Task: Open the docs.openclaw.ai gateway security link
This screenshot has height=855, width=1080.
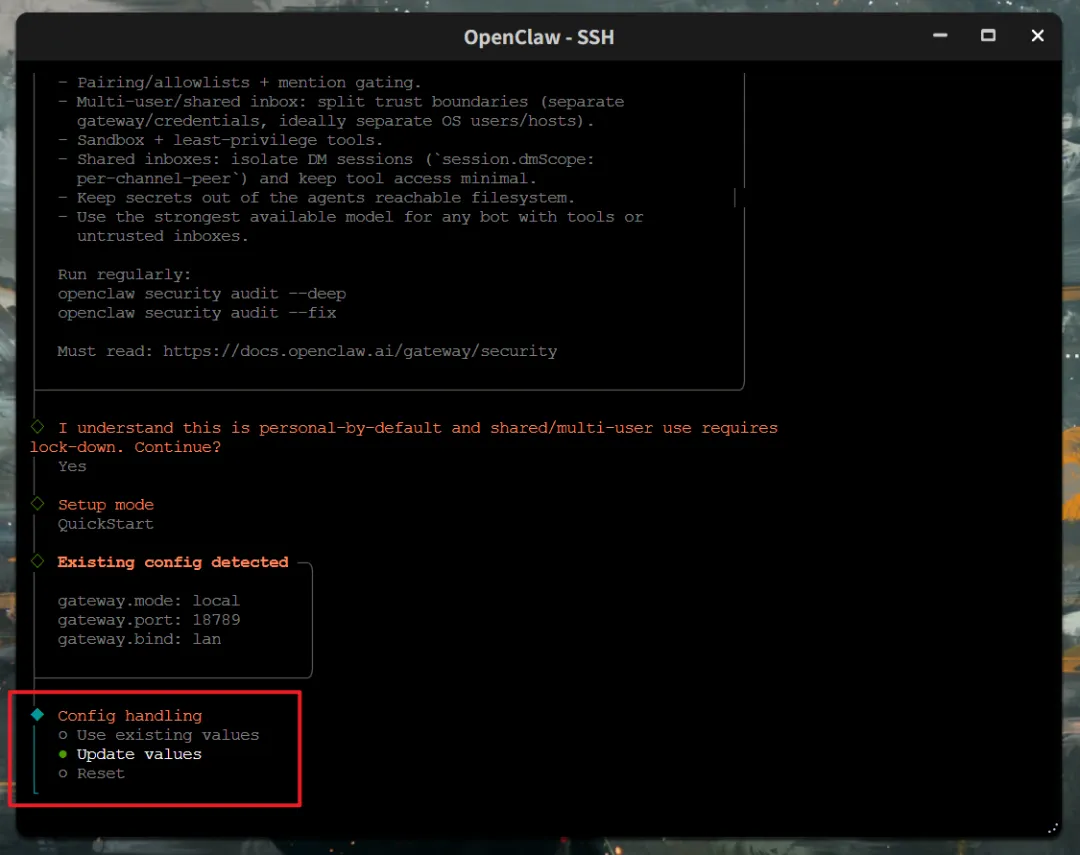Action: (360, 351)
